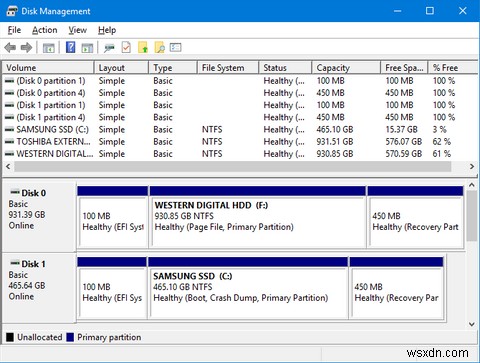The image size is (480, 363).
Task: Select the WESTERN DIGITAL HDD (F:) partition block
Action: tap(258, 217)
